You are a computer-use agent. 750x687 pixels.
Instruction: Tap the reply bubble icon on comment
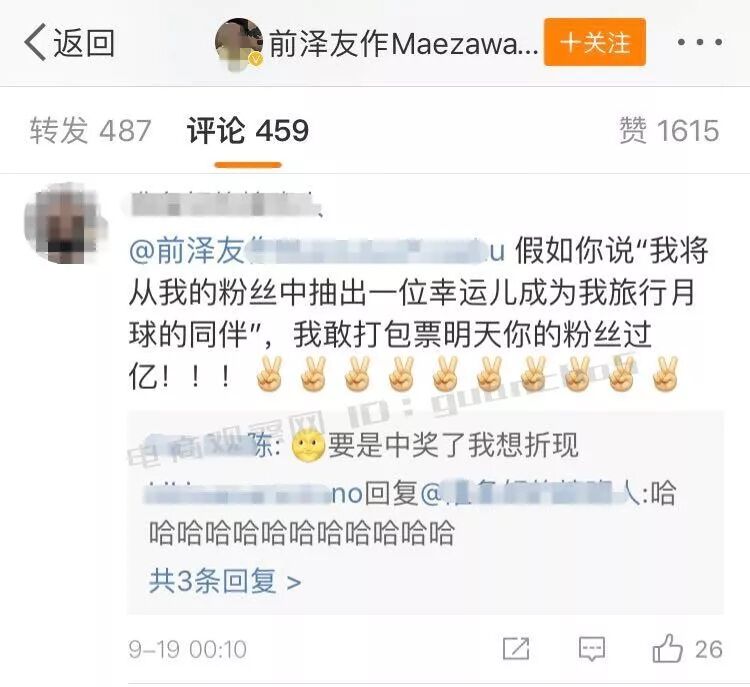coord(592,649)
